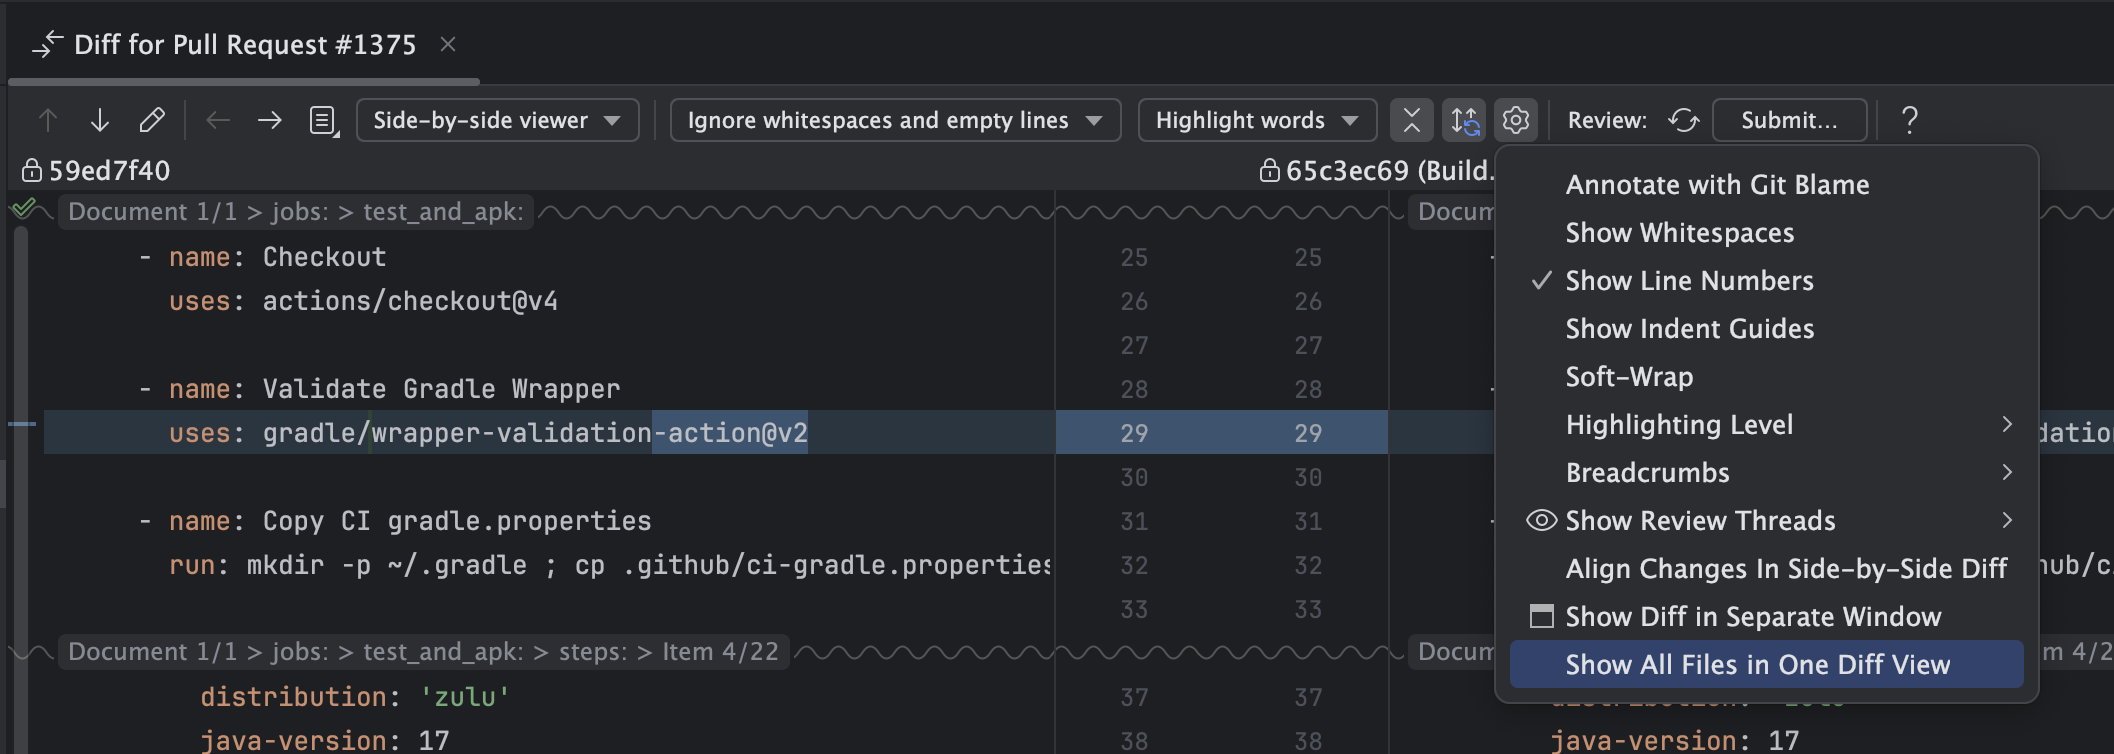Click the back arrow for previous file

click(x=218, y=121)
